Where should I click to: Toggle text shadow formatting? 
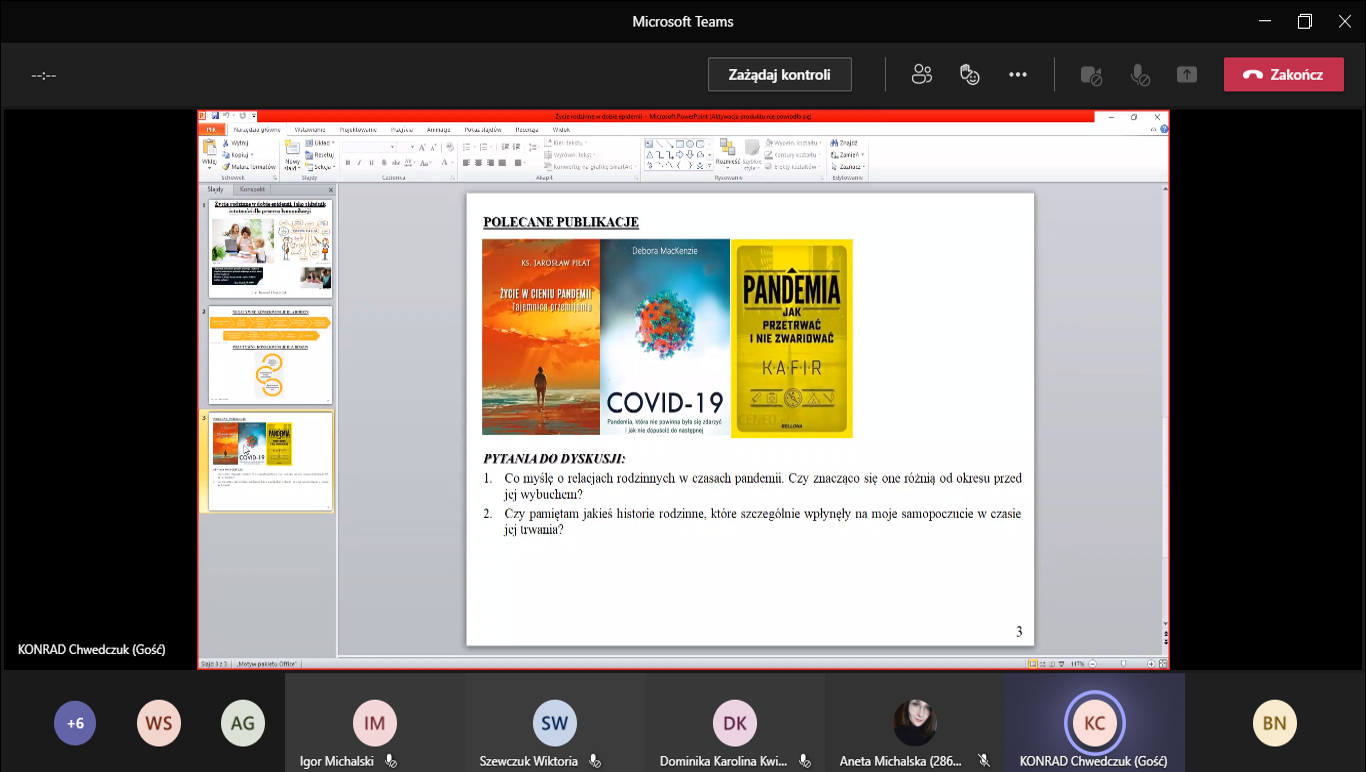[x=384, y=163]
